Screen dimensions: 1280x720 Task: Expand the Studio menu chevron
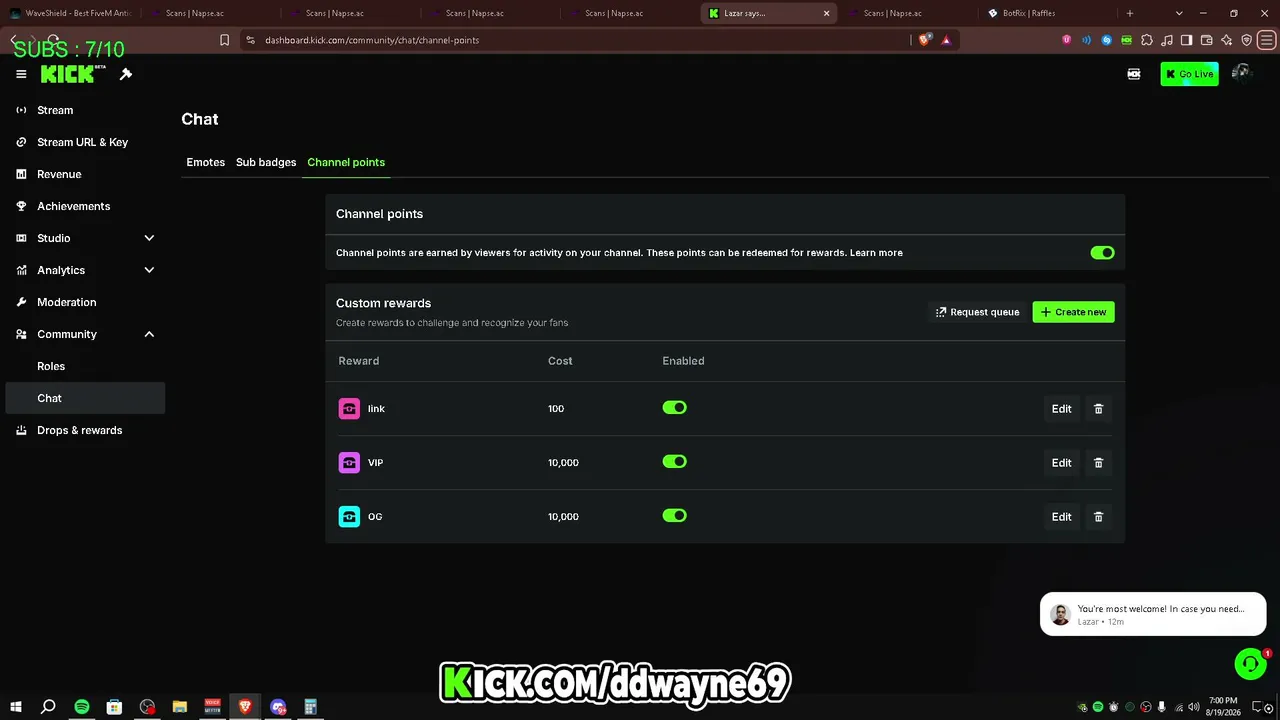149,238
